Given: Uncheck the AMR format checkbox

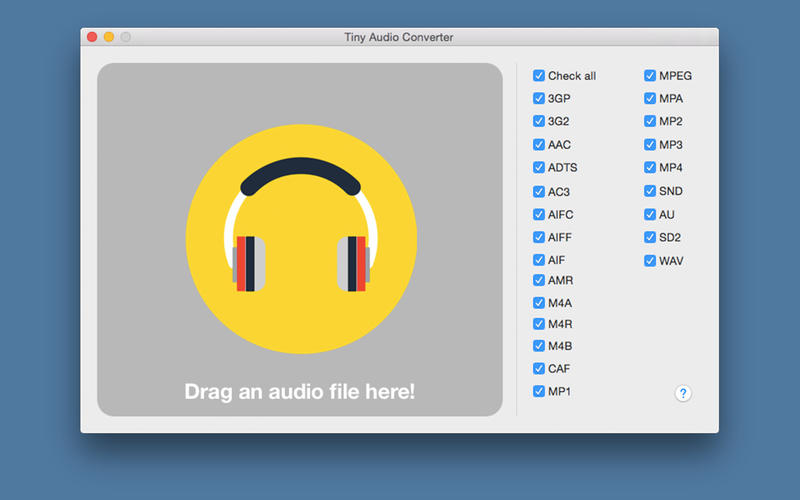Looking at the screenshot, I should [x=539, y=280].
